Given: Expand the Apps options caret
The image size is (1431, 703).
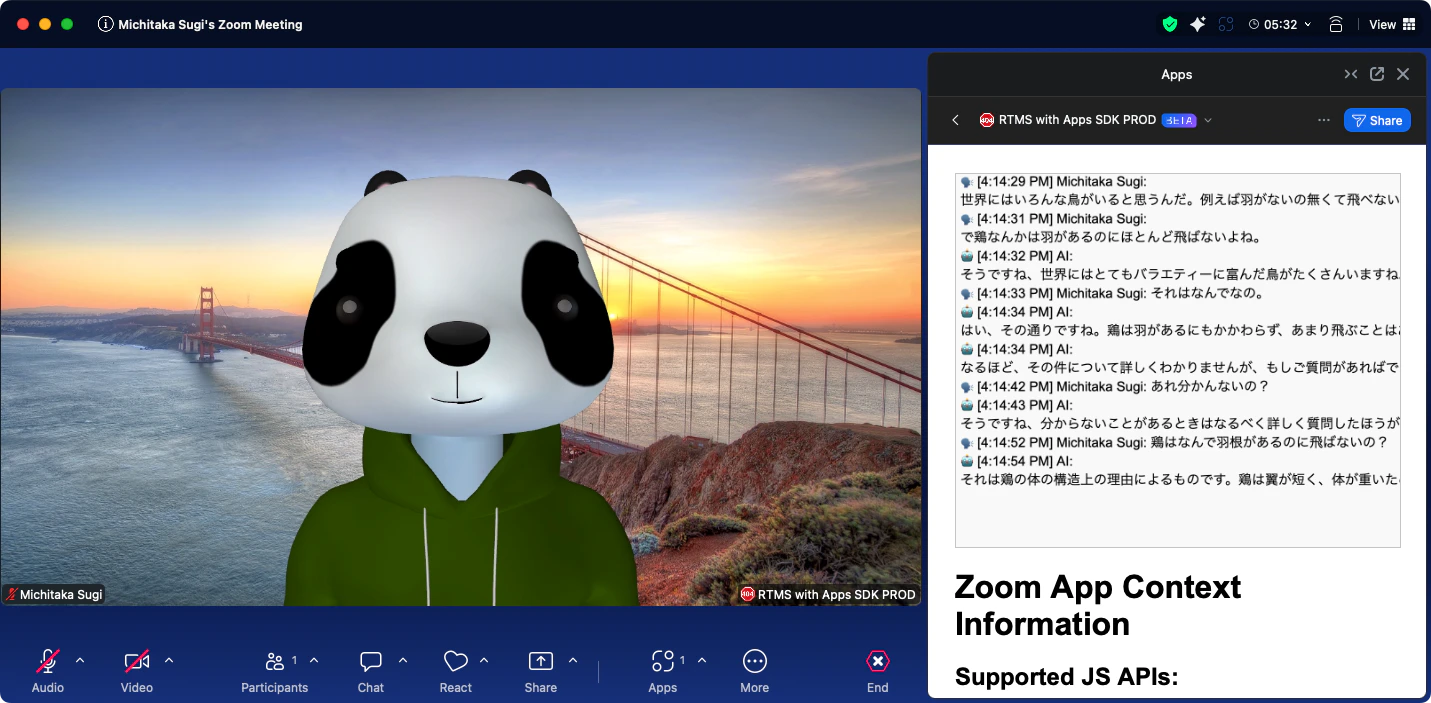Looking at the screenshot, I should pyautogui.click(x=702, y=660).
